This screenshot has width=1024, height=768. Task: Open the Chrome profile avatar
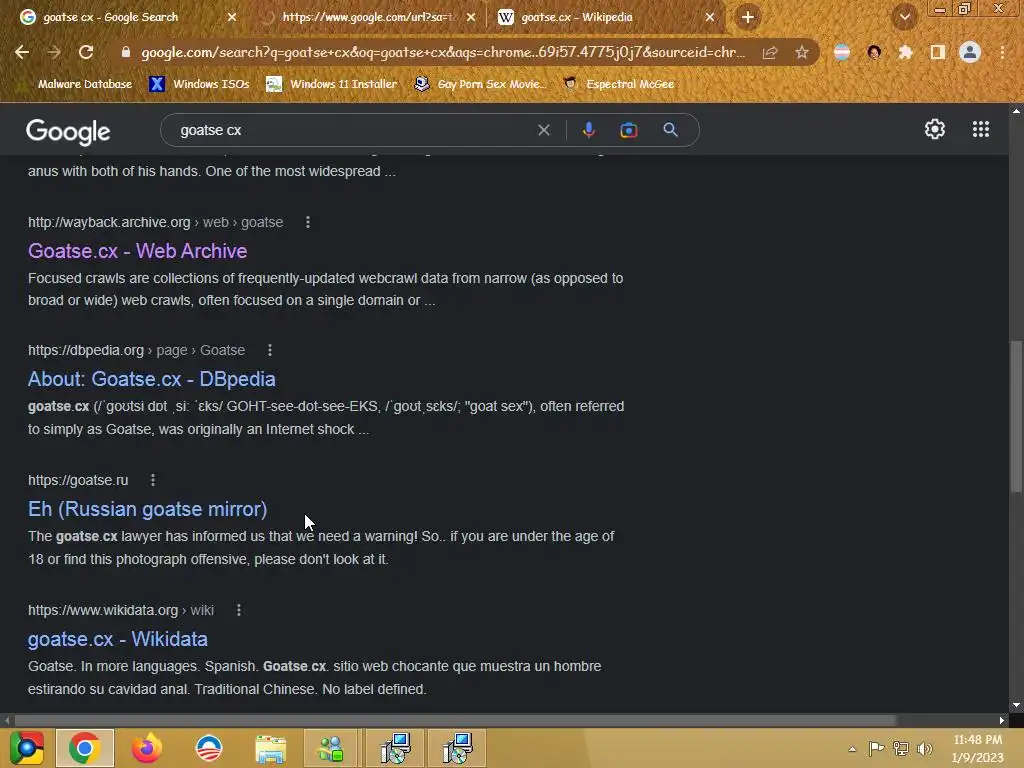970,52
